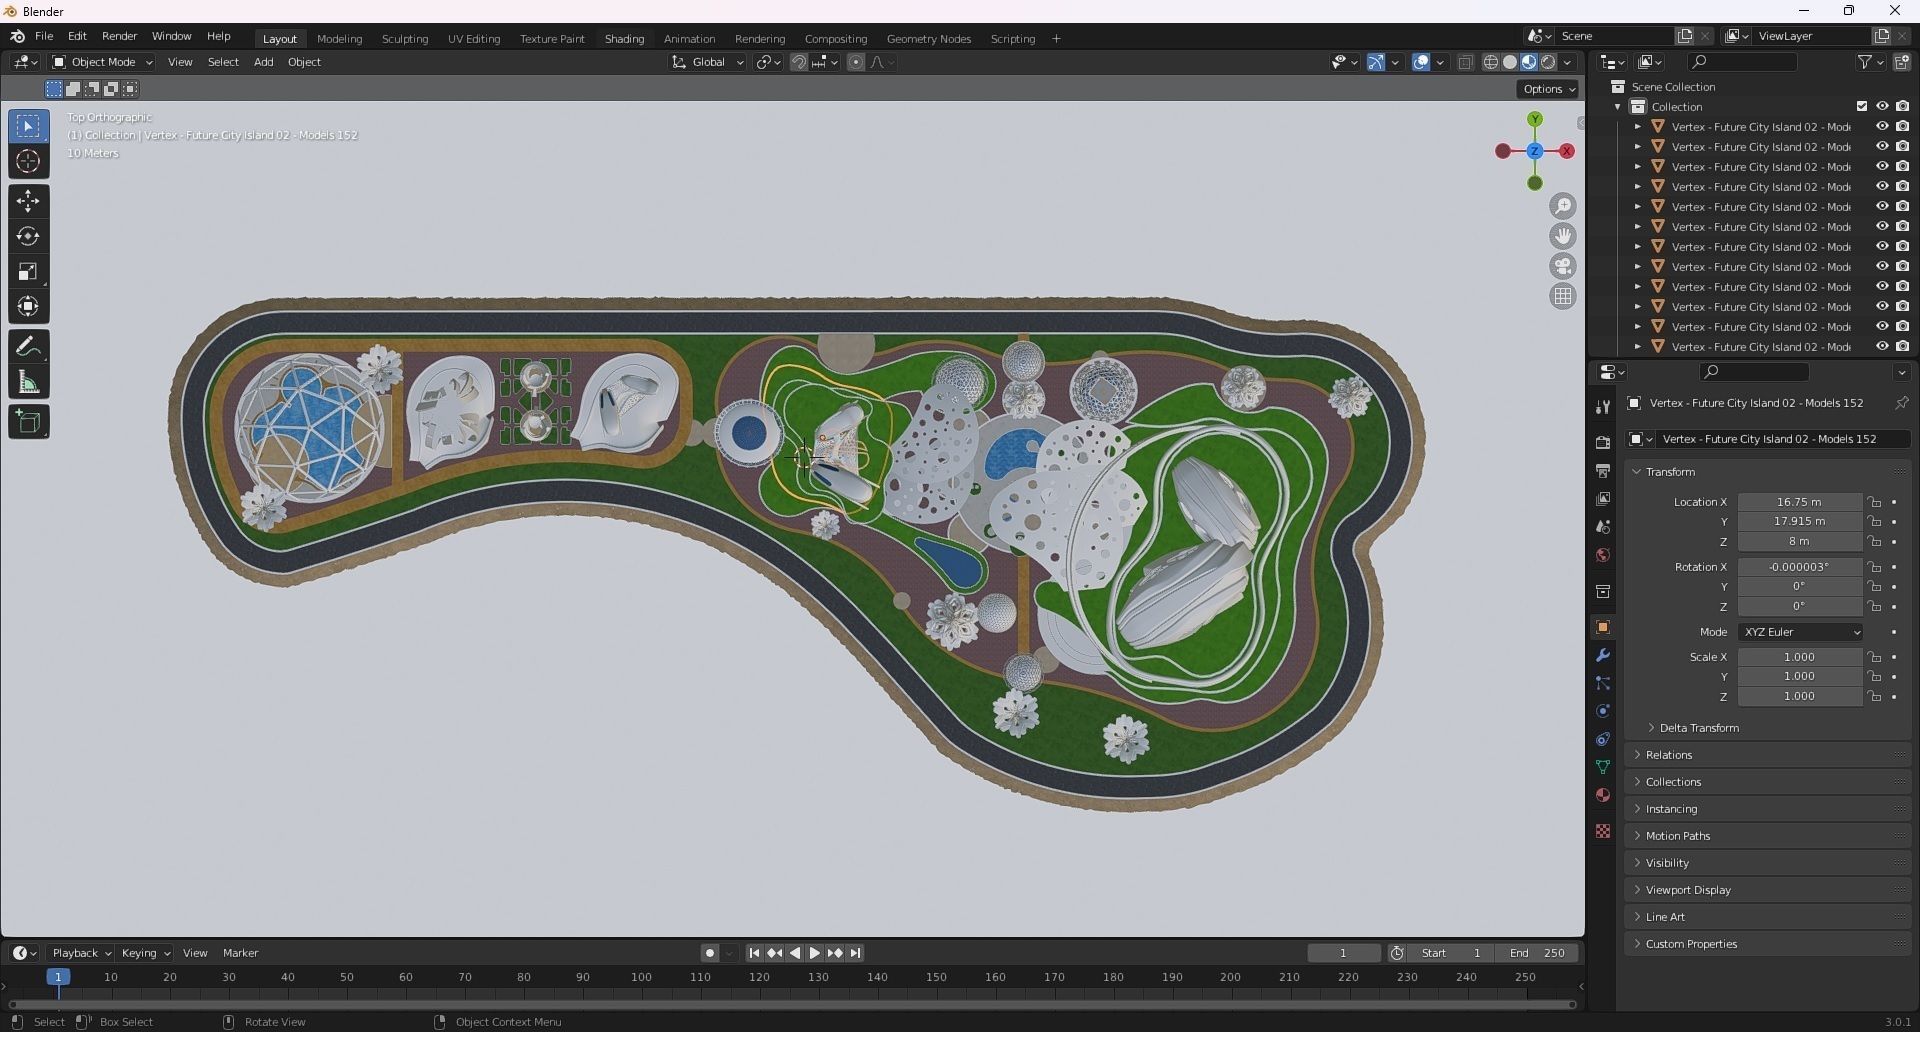Open the Add menu in viewport header

[264, 63]
